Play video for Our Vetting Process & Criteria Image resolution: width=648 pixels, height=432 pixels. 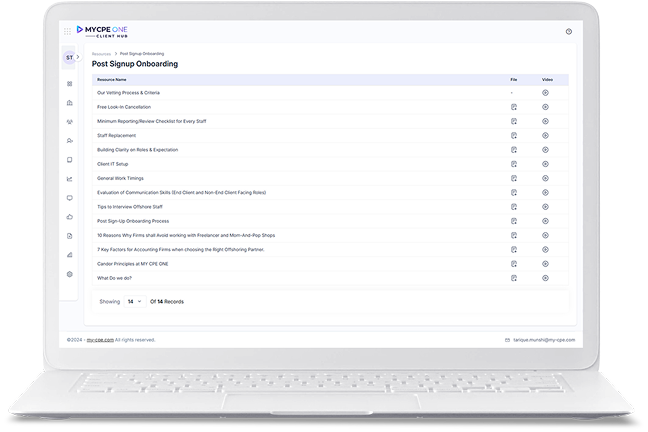click(545, 92)
